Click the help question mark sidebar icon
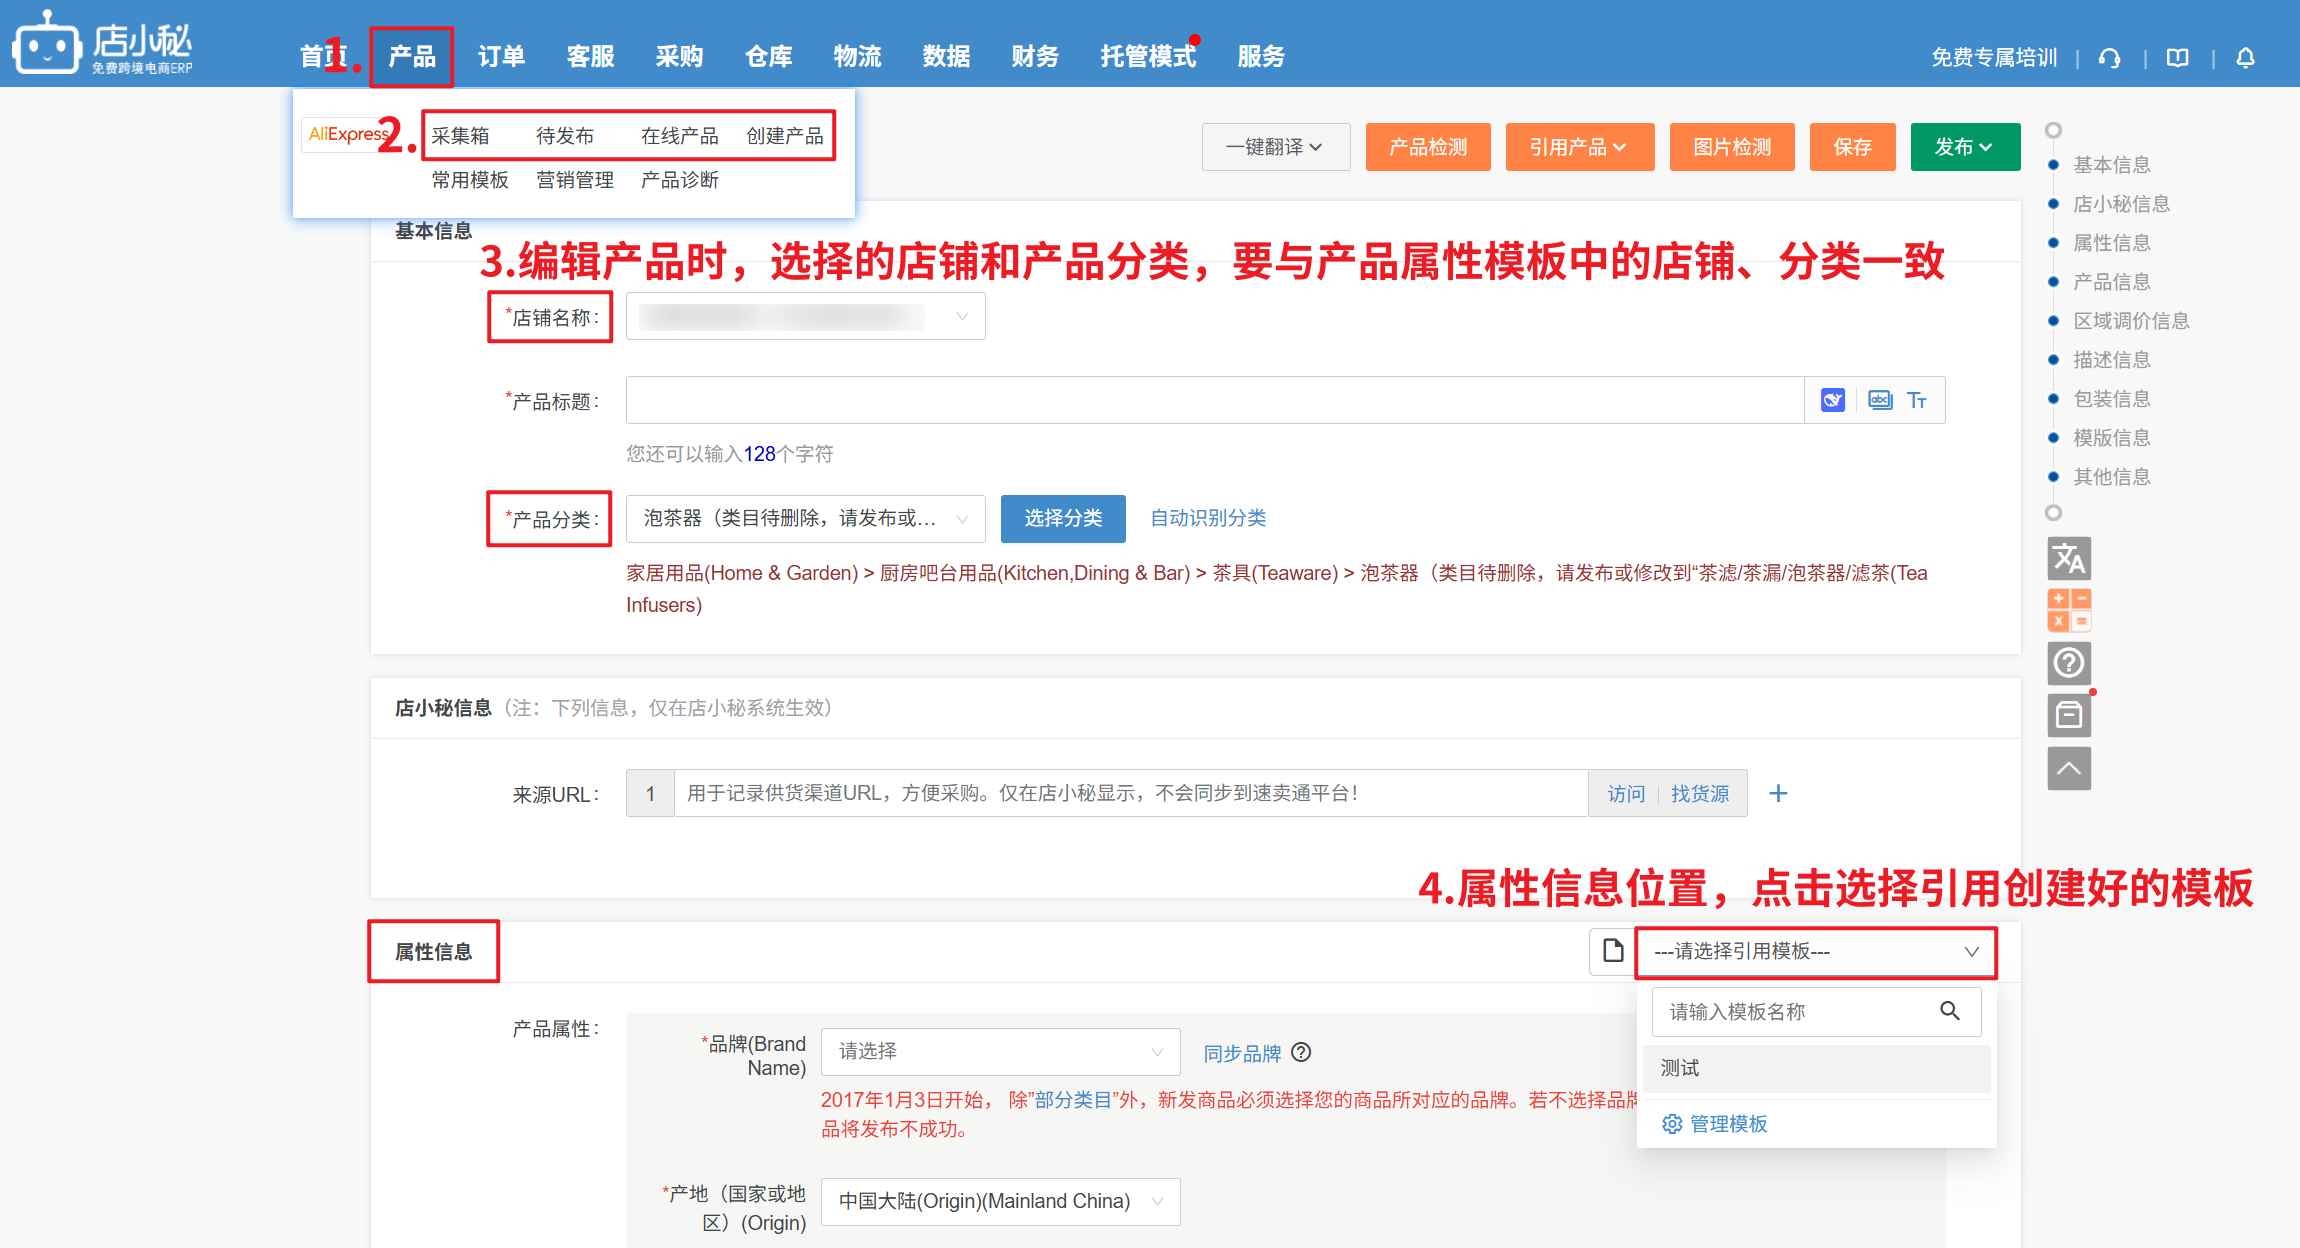 point(2068,662)
